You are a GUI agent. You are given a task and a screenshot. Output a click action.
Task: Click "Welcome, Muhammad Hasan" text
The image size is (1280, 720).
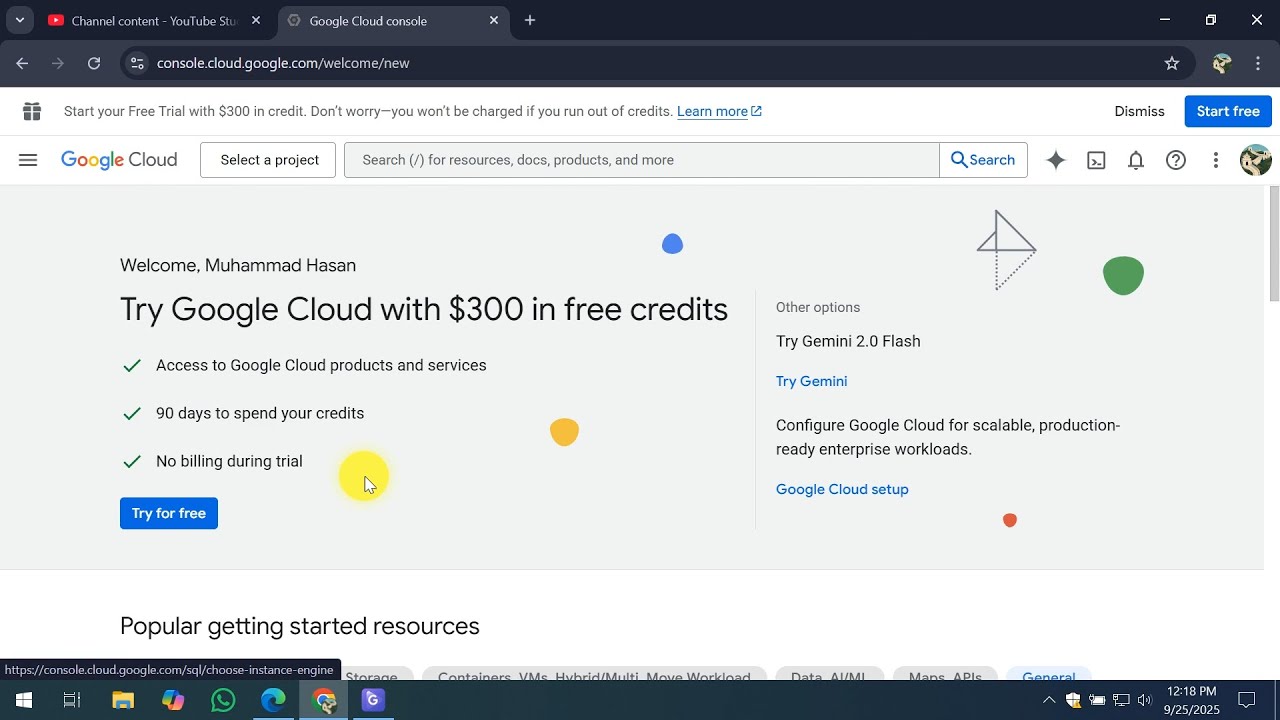(x=238, y=265)
